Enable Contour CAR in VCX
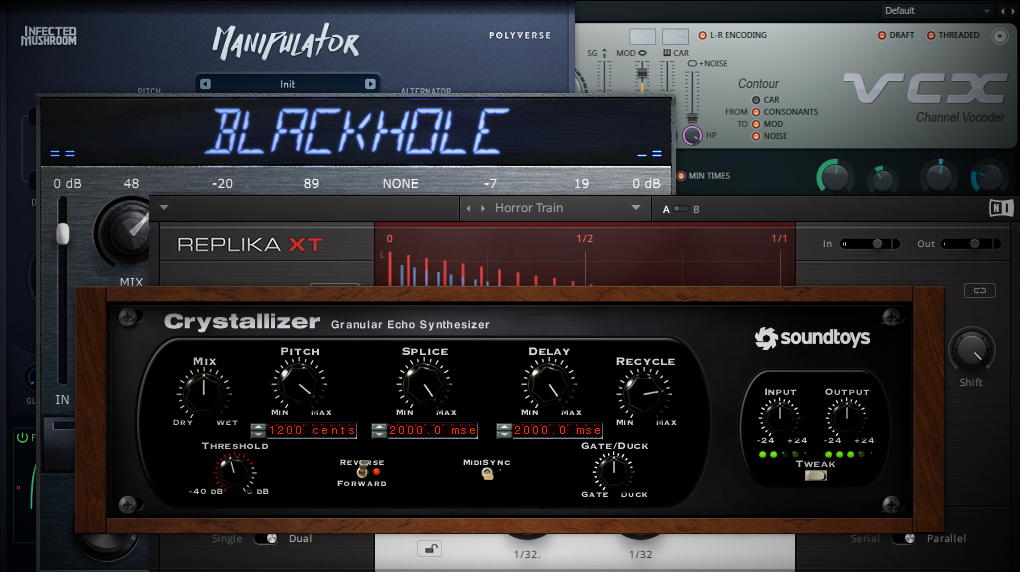1020x572 pixels. pyautogui.click(x=756, y=100)
